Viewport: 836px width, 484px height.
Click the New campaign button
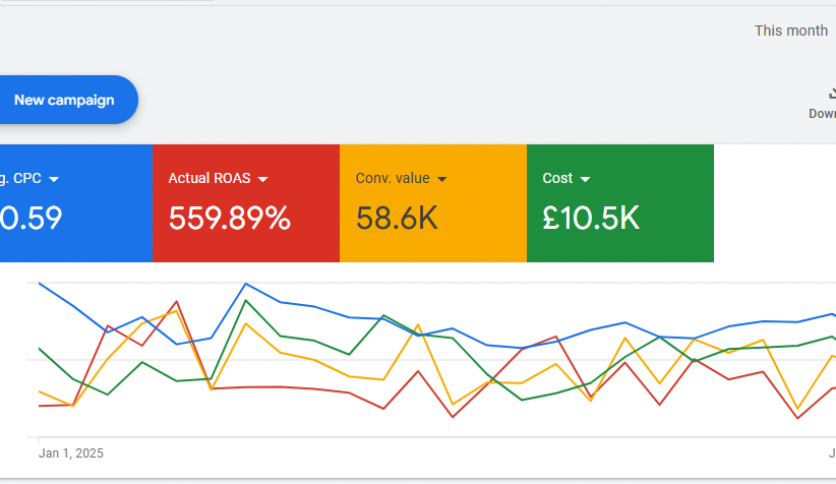(x=64, y=100)
